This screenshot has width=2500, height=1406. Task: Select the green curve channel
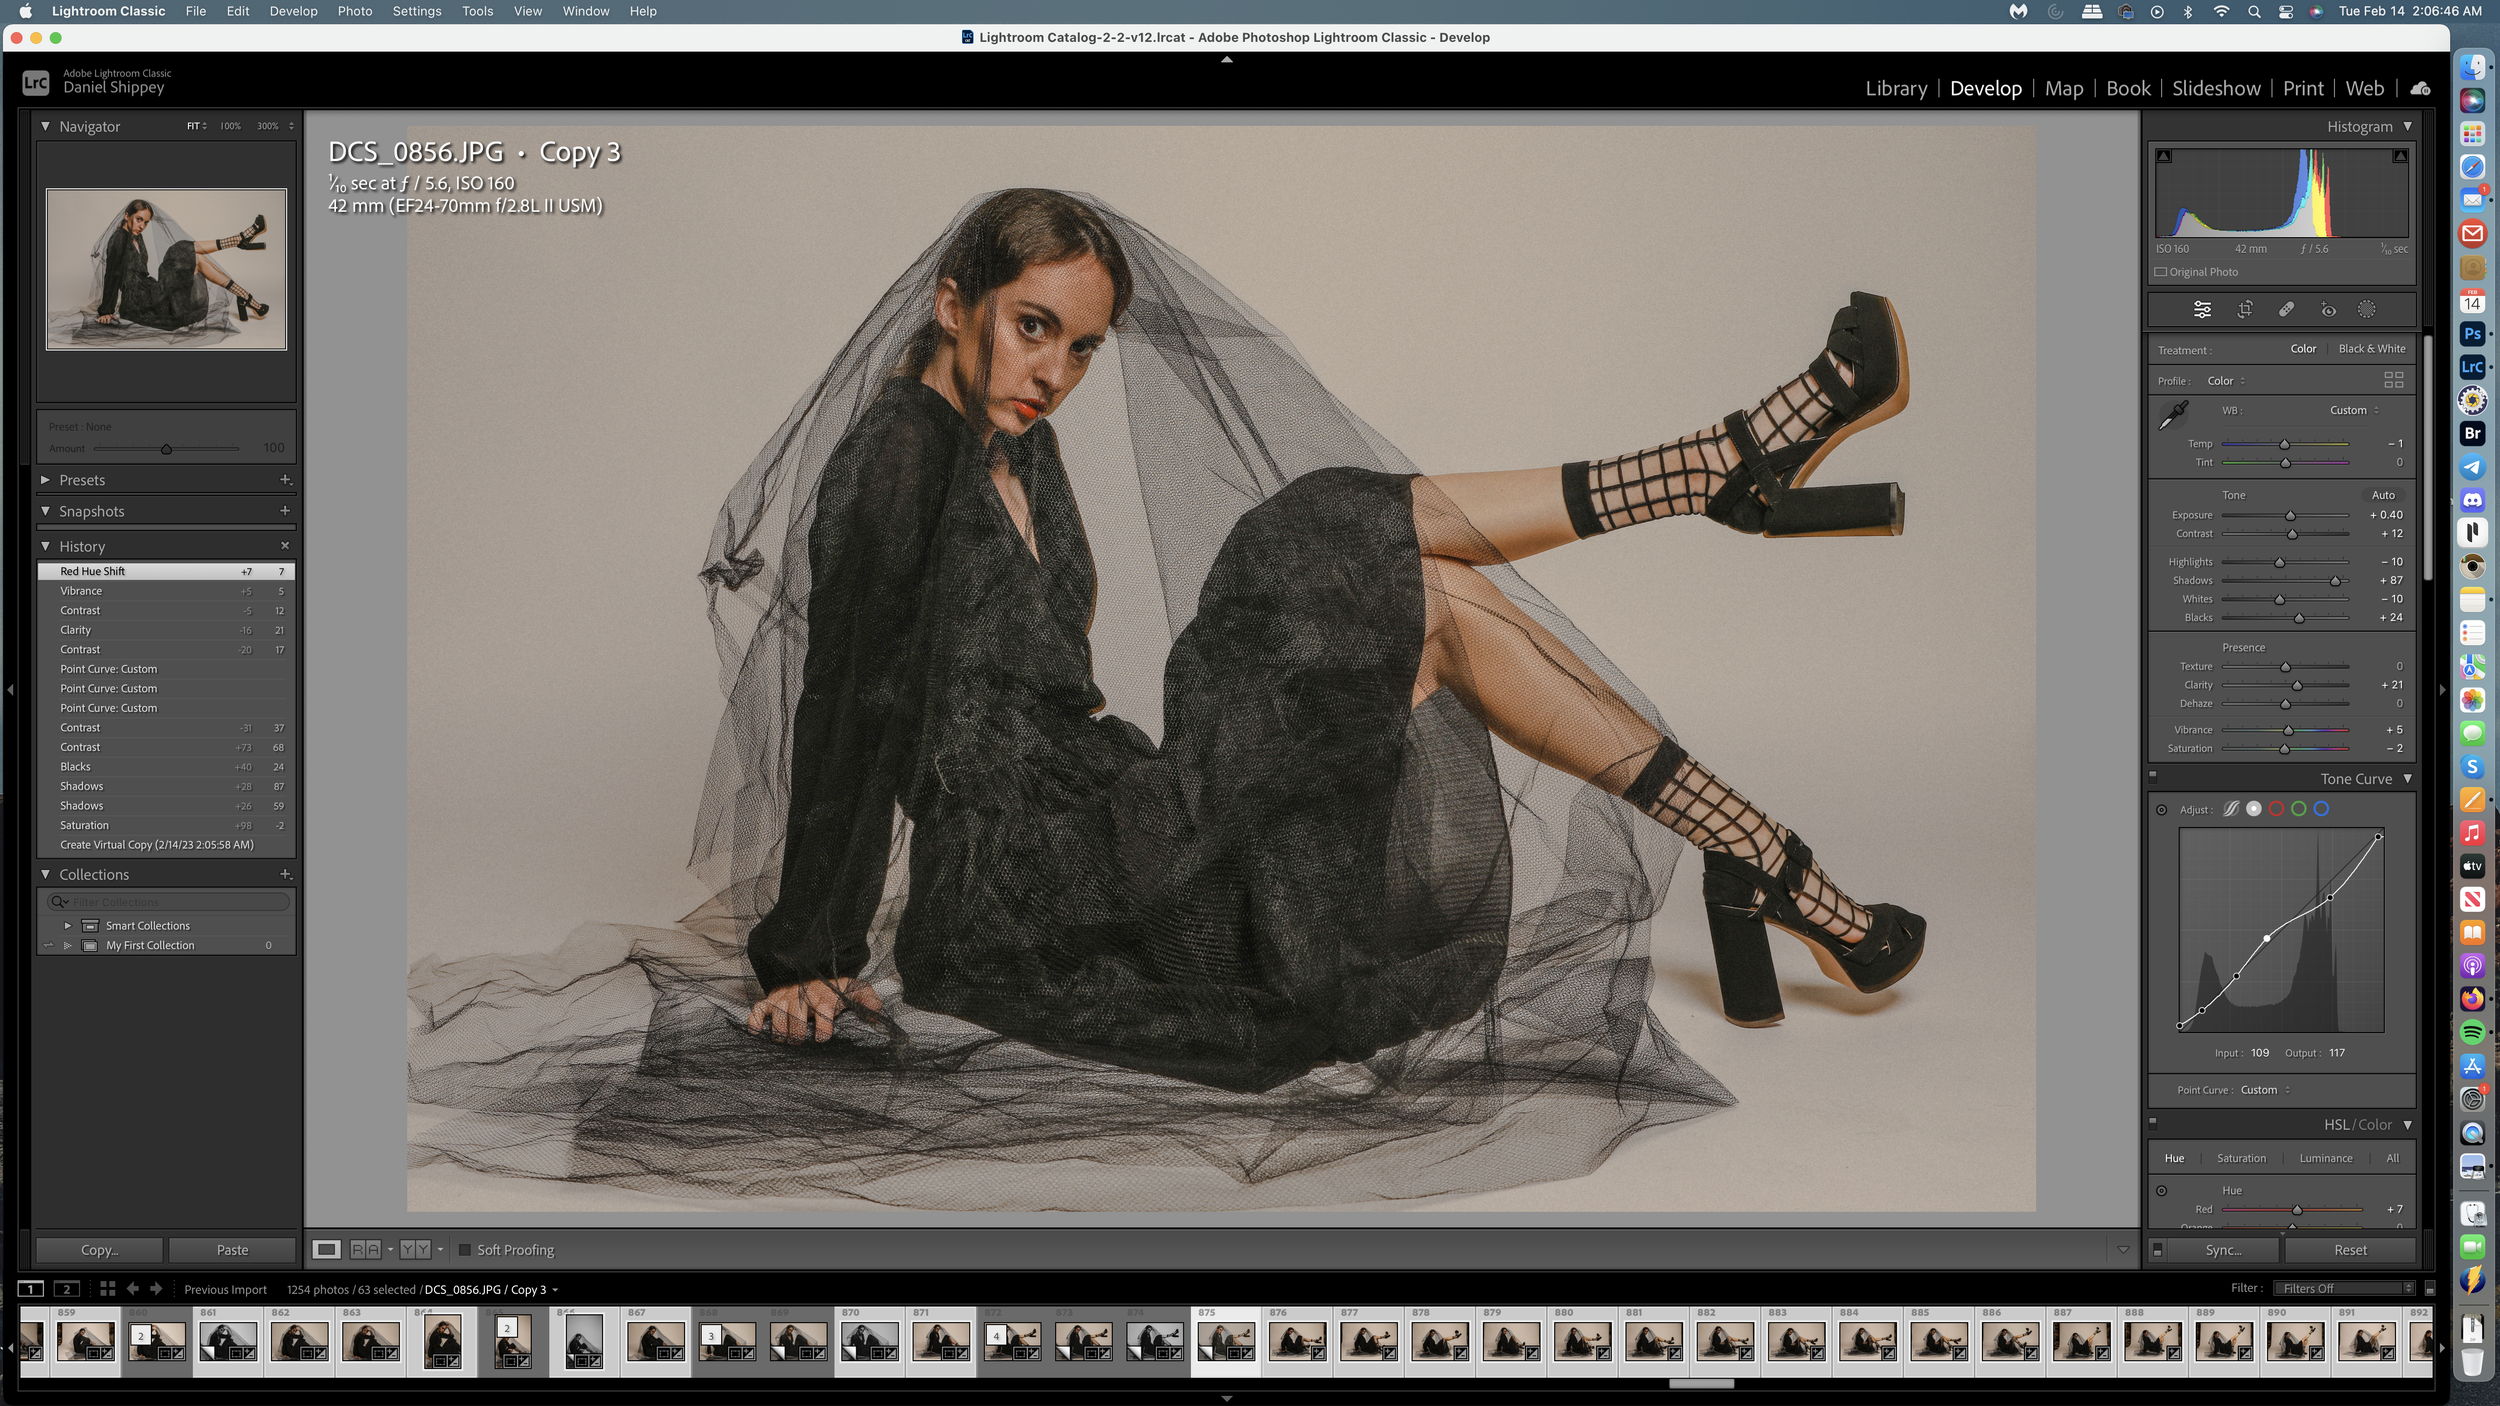tap(2299, 809)
